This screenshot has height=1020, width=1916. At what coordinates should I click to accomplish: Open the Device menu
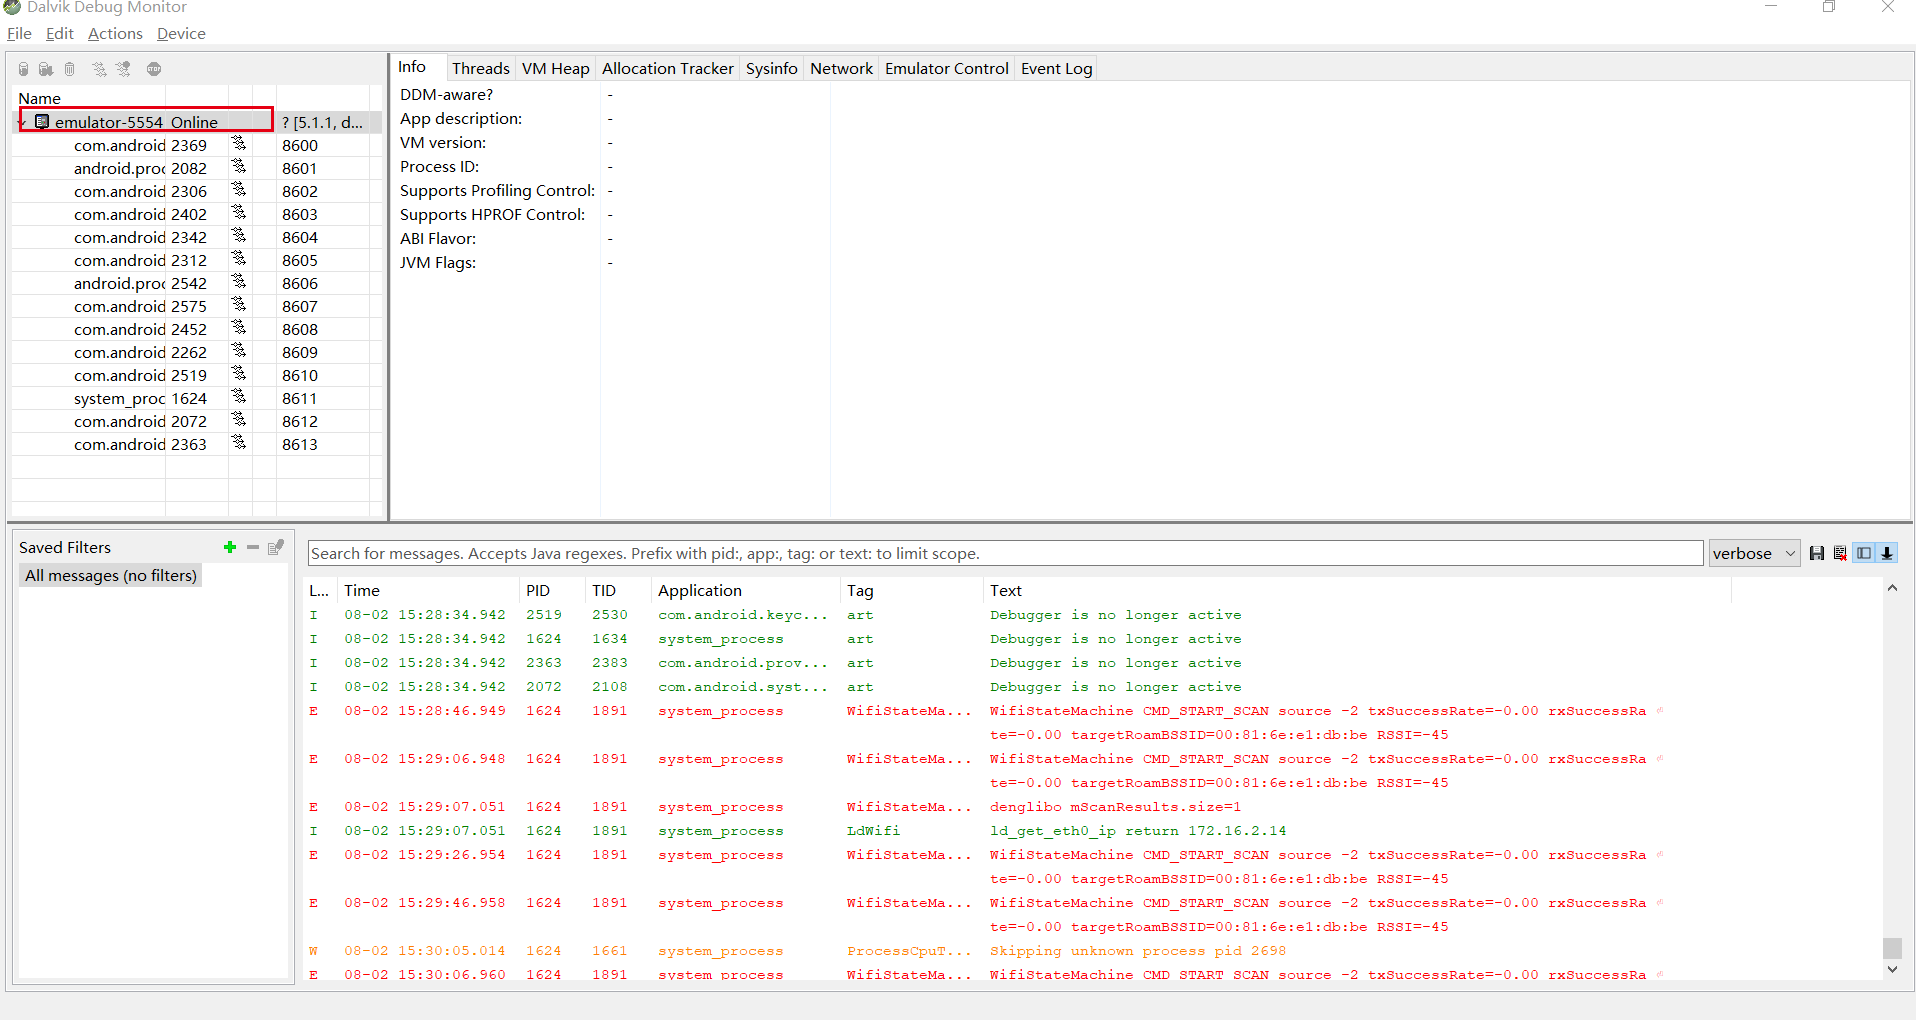point(181,33)
